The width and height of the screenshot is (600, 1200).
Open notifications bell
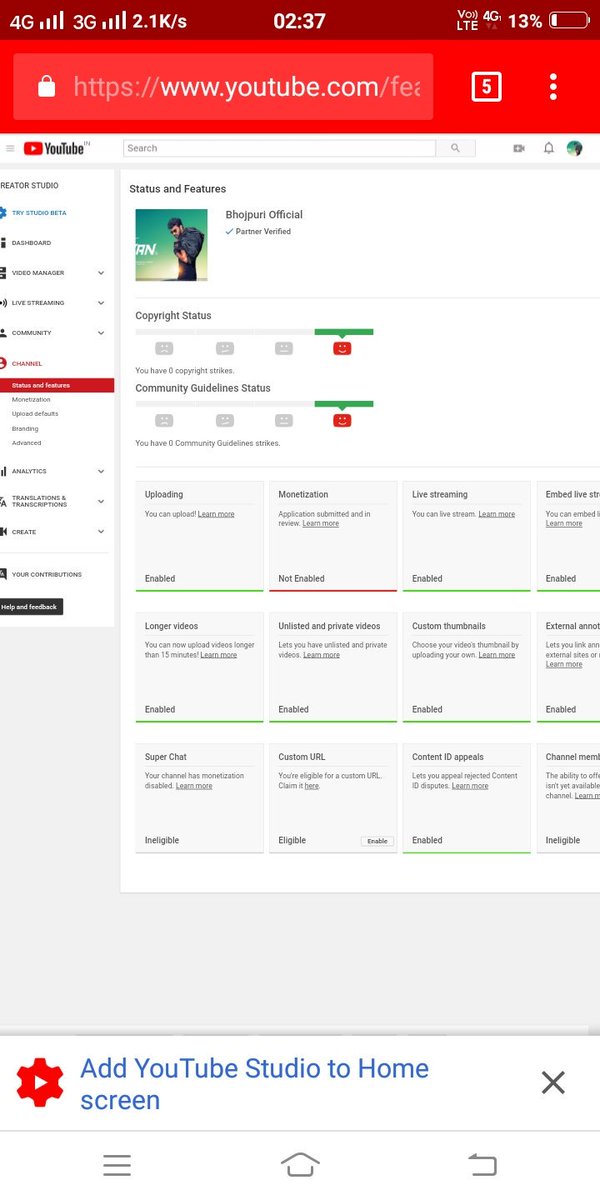[548, 148]
